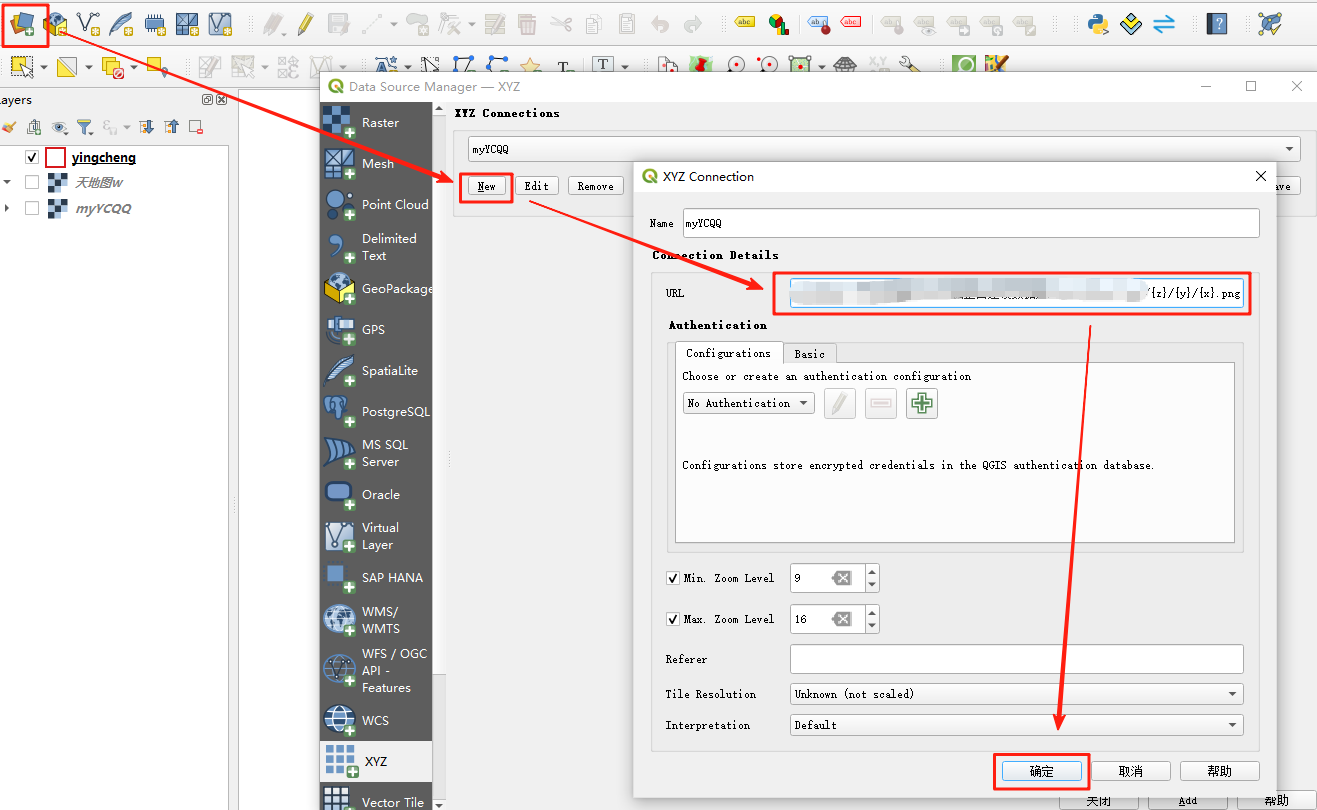The height and width of the screenshot is (810, 1317).
Task: Expand the myYCQQ layer tree node
Action: click(x=8, y=208)
